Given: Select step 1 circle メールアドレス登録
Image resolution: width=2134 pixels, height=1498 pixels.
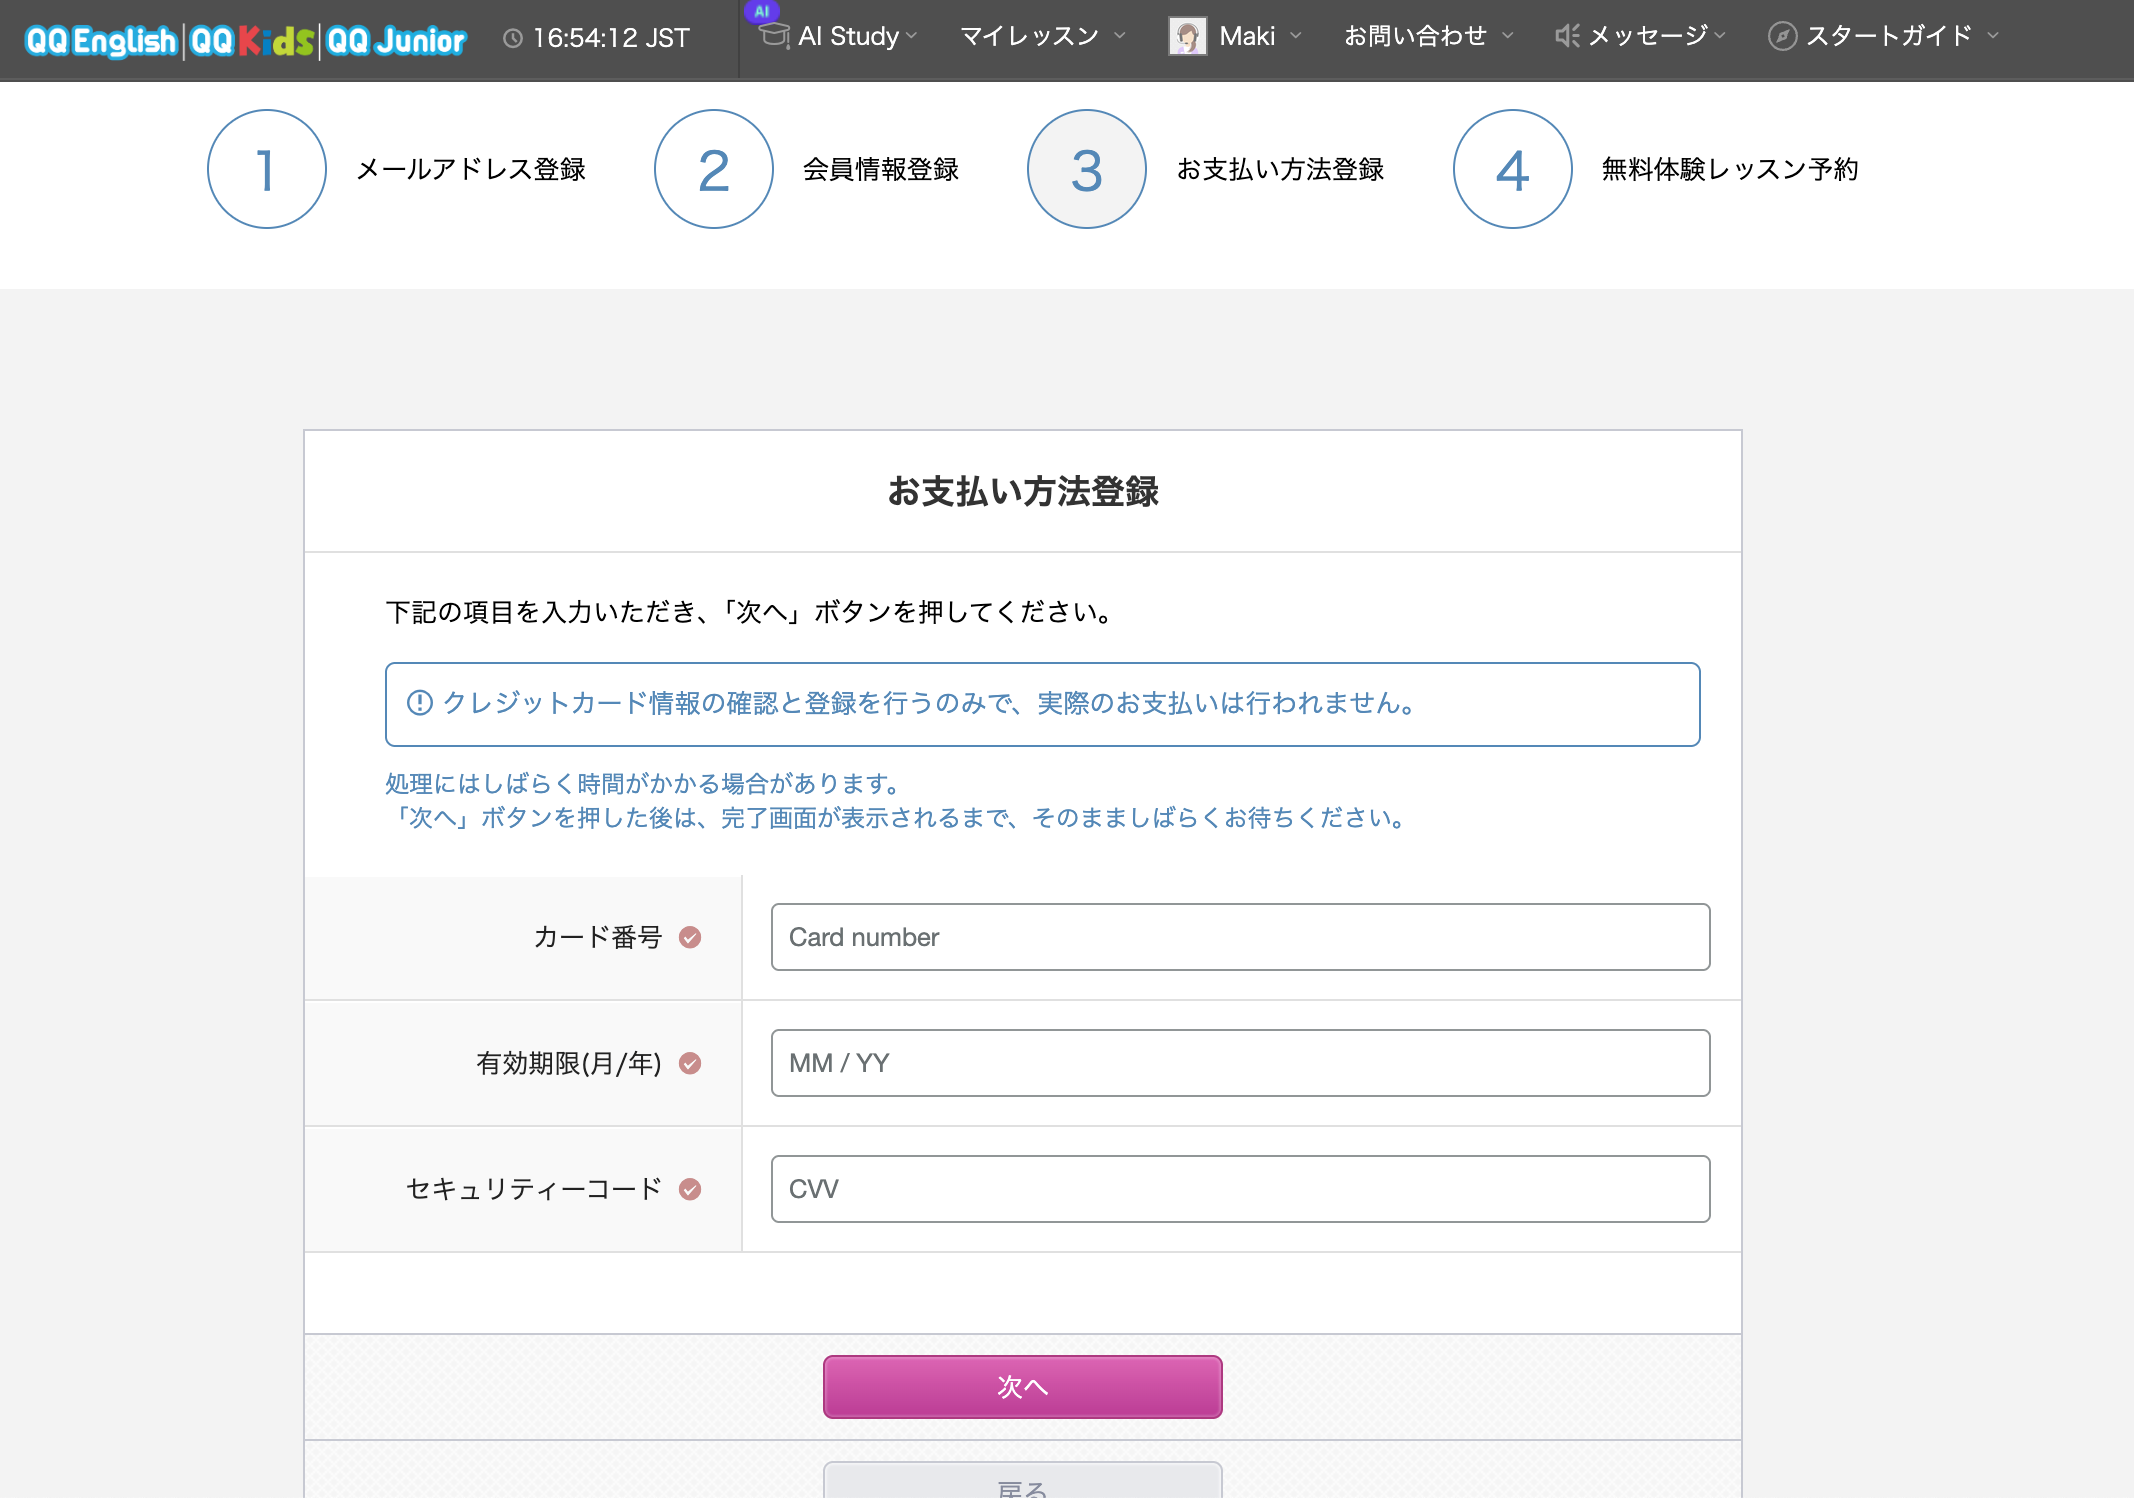Looking at the screenshot, I should [267, 169].
